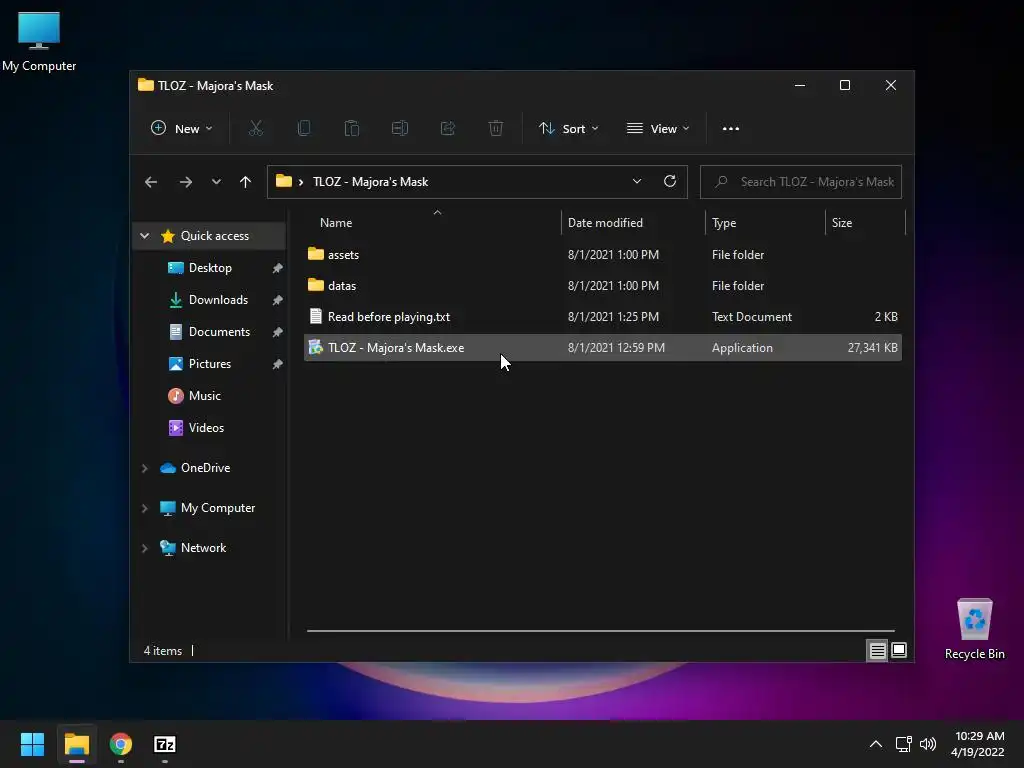Click the horizontal scrollbar in file list
The height and width of the screenshot is (768, 1024).
(601, 631)
